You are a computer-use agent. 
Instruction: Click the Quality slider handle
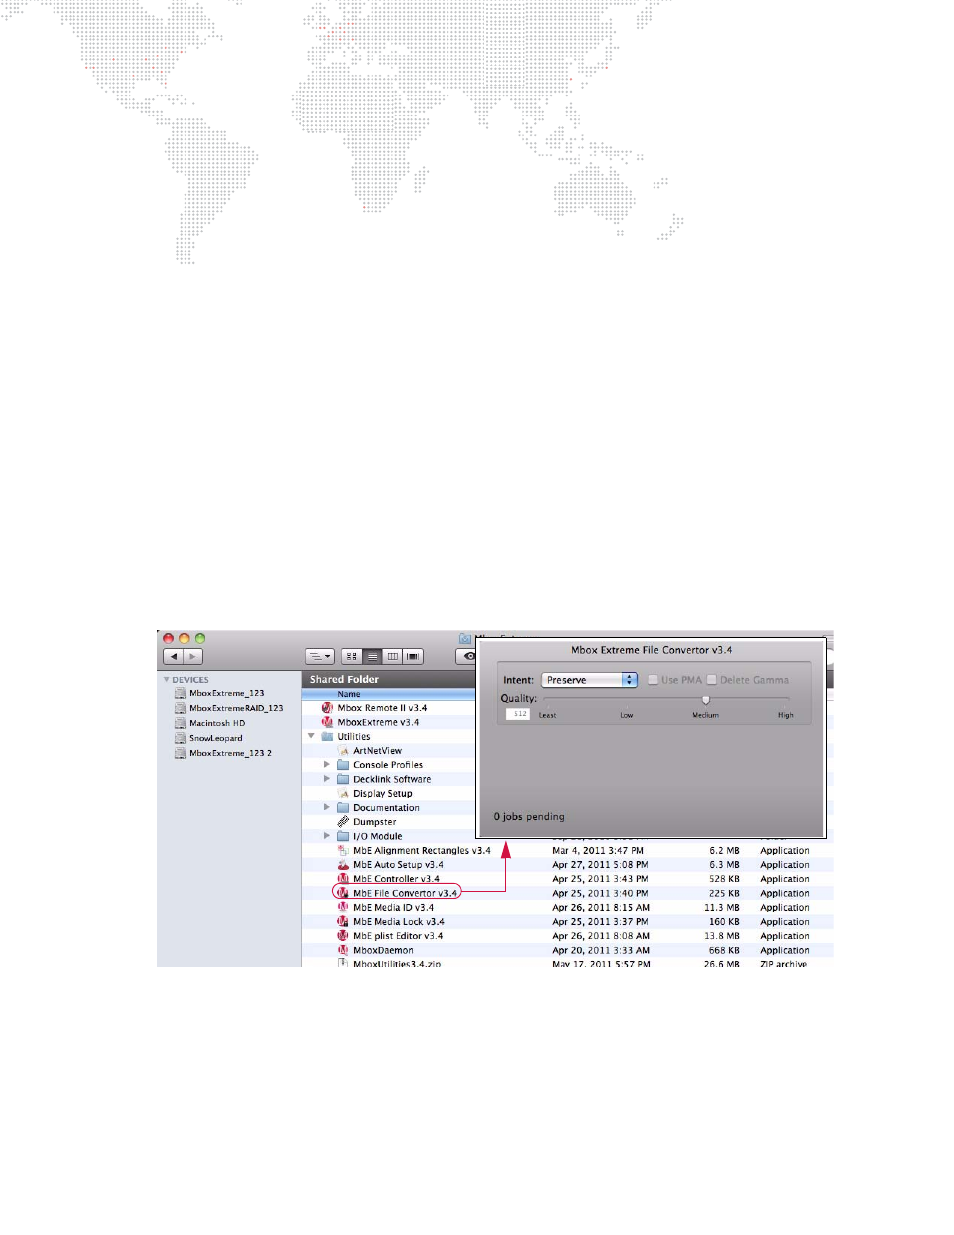[x=706, y=700]
